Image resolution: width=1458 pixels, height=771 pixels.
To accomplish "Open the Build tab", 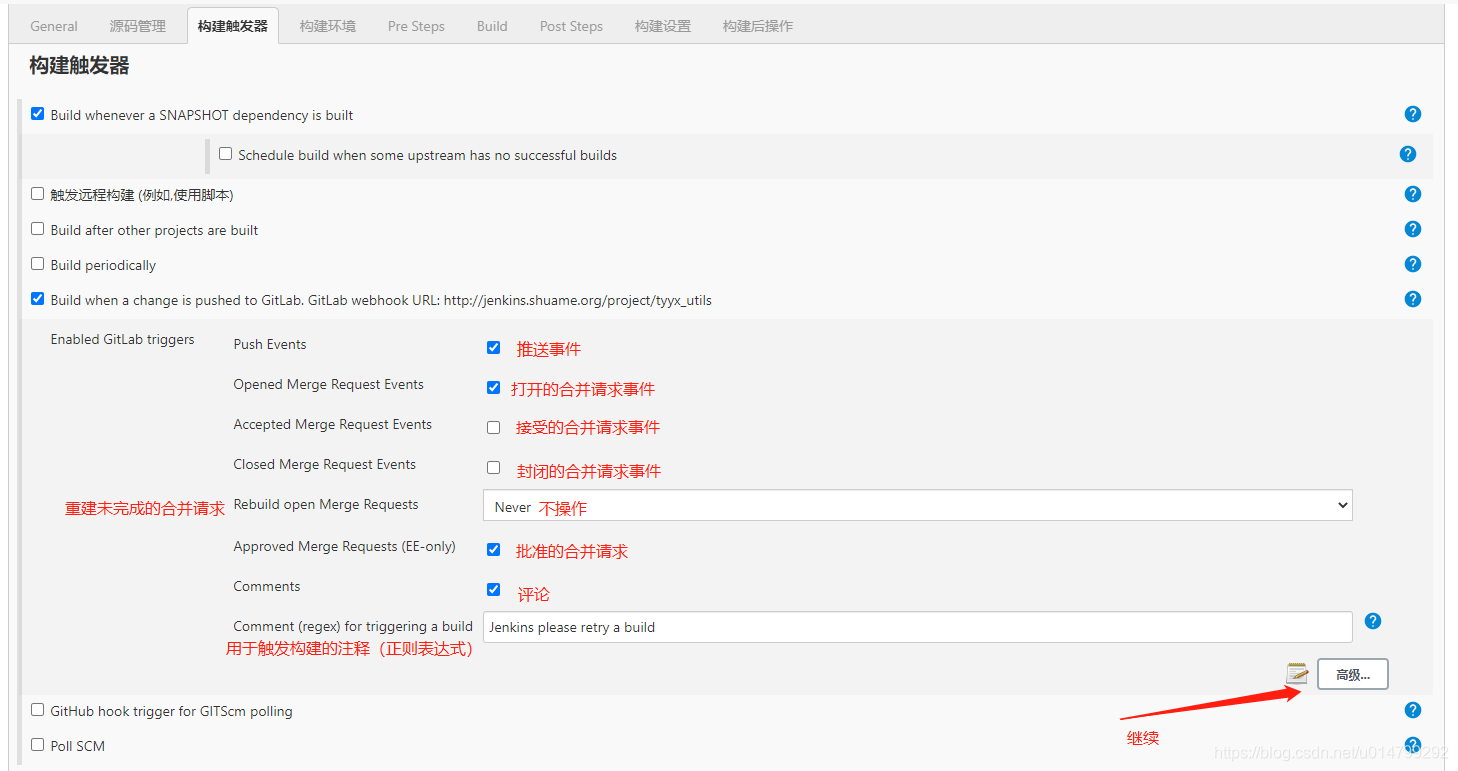I will pyautogui.click(x=492, y=26).
